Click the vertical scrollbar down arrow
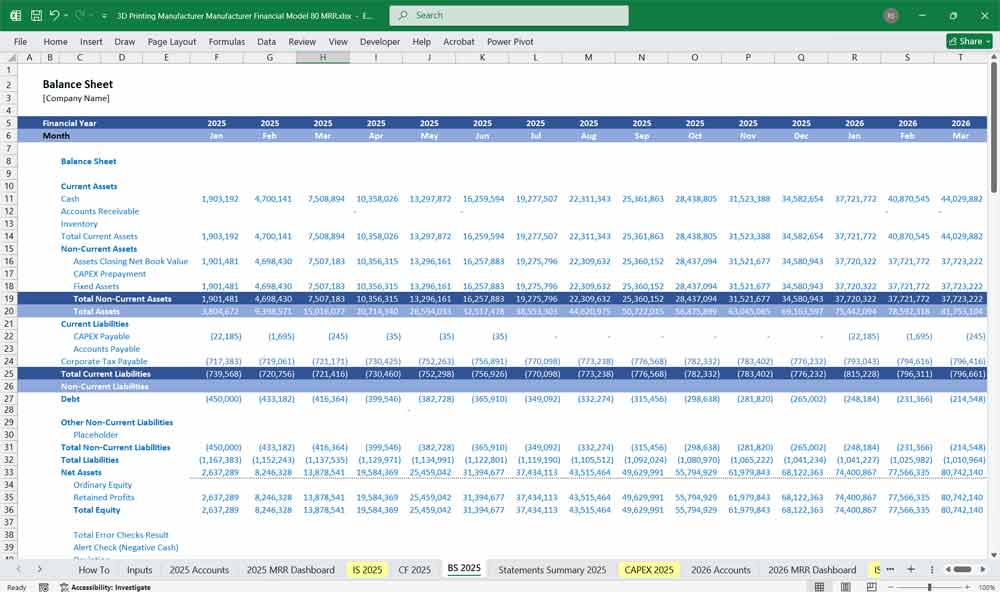Screen dimensions: 1000x592 click(x=994, y=555)
